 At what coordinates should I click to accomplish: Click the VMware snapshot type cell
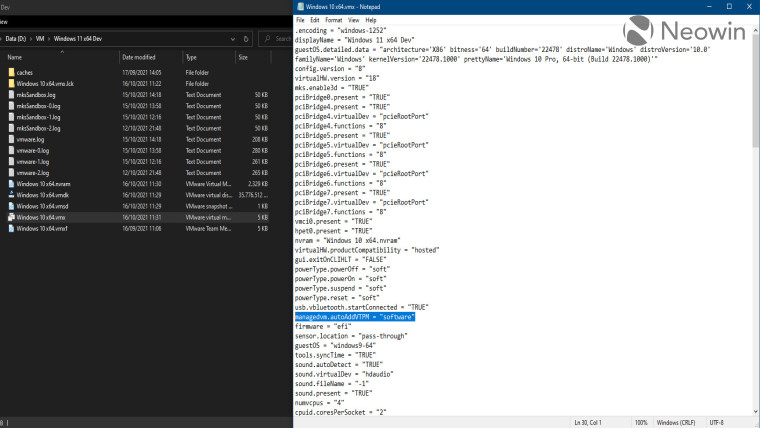(x=208, y=206)
